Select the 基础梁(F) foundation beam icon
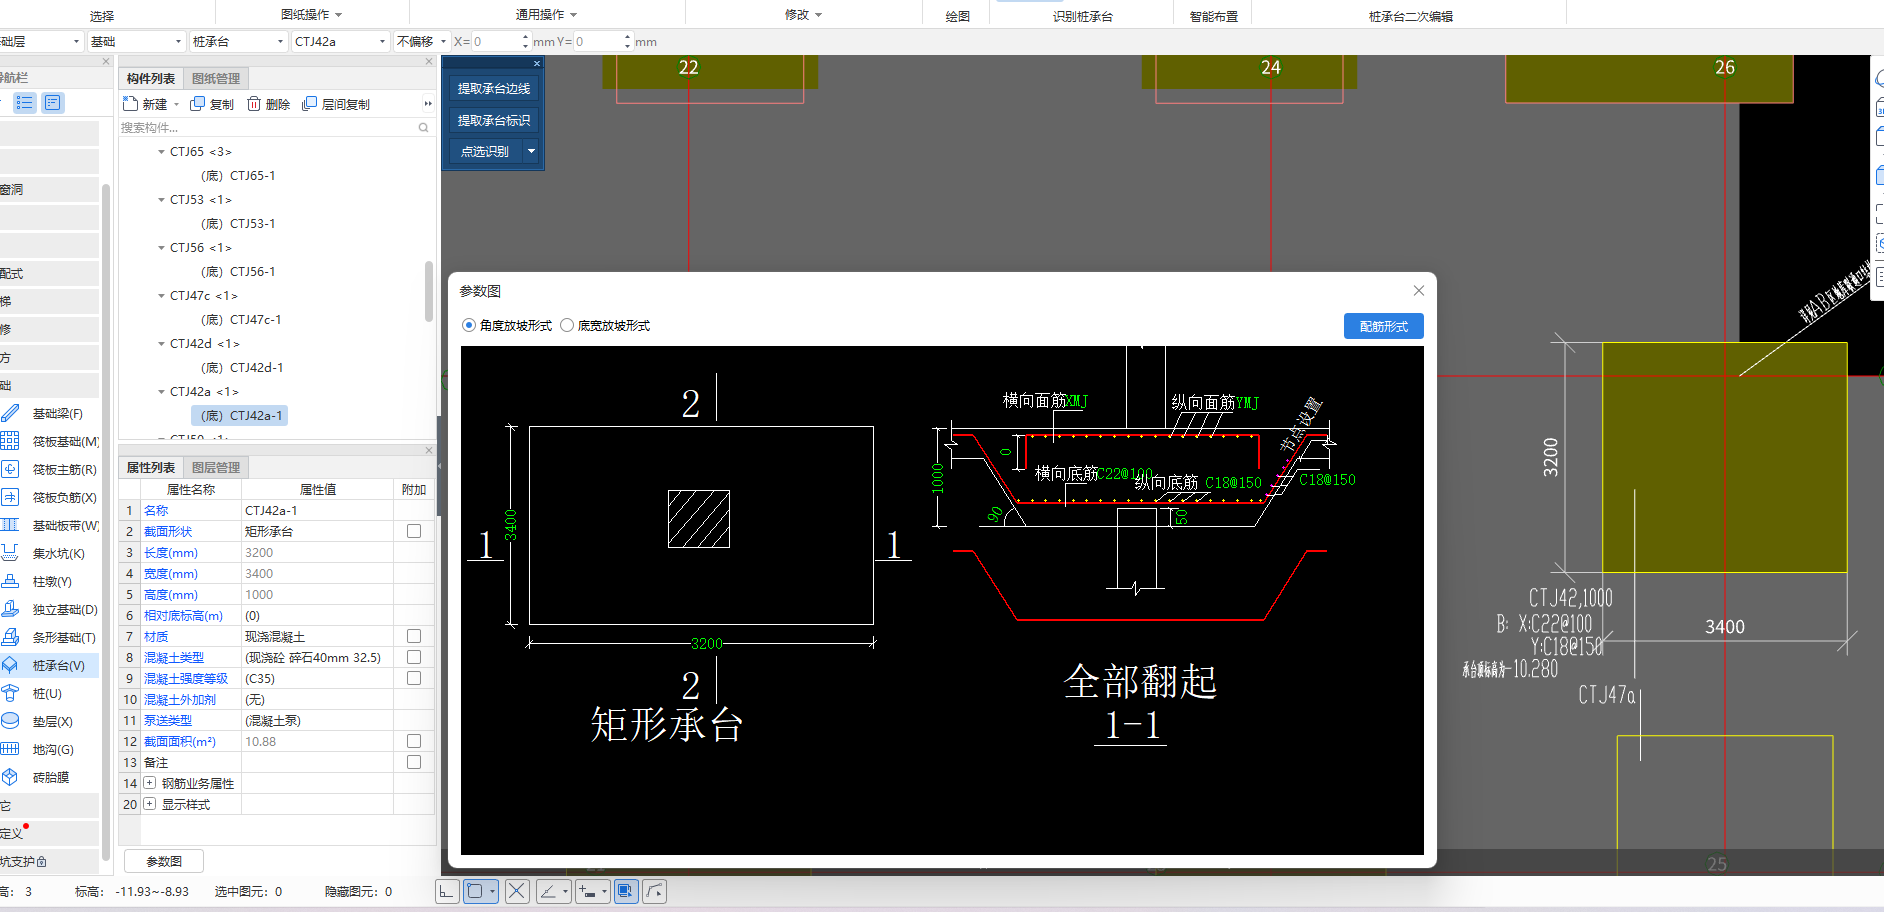 pyautogui.click(x=10, y=413)
